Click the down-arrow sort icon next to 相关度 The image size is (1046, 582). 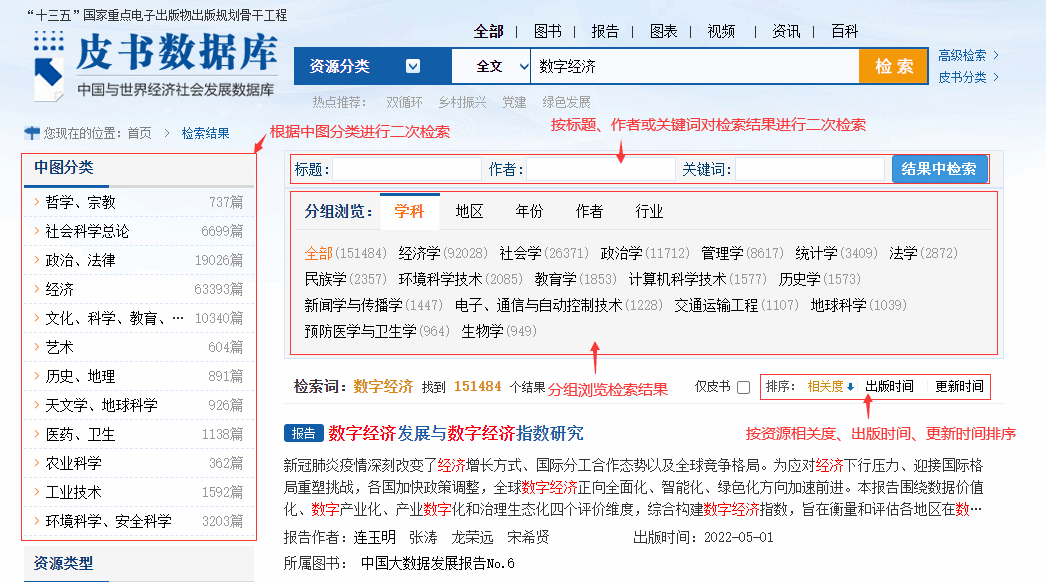pyautogui.click(x=851, y=387)
